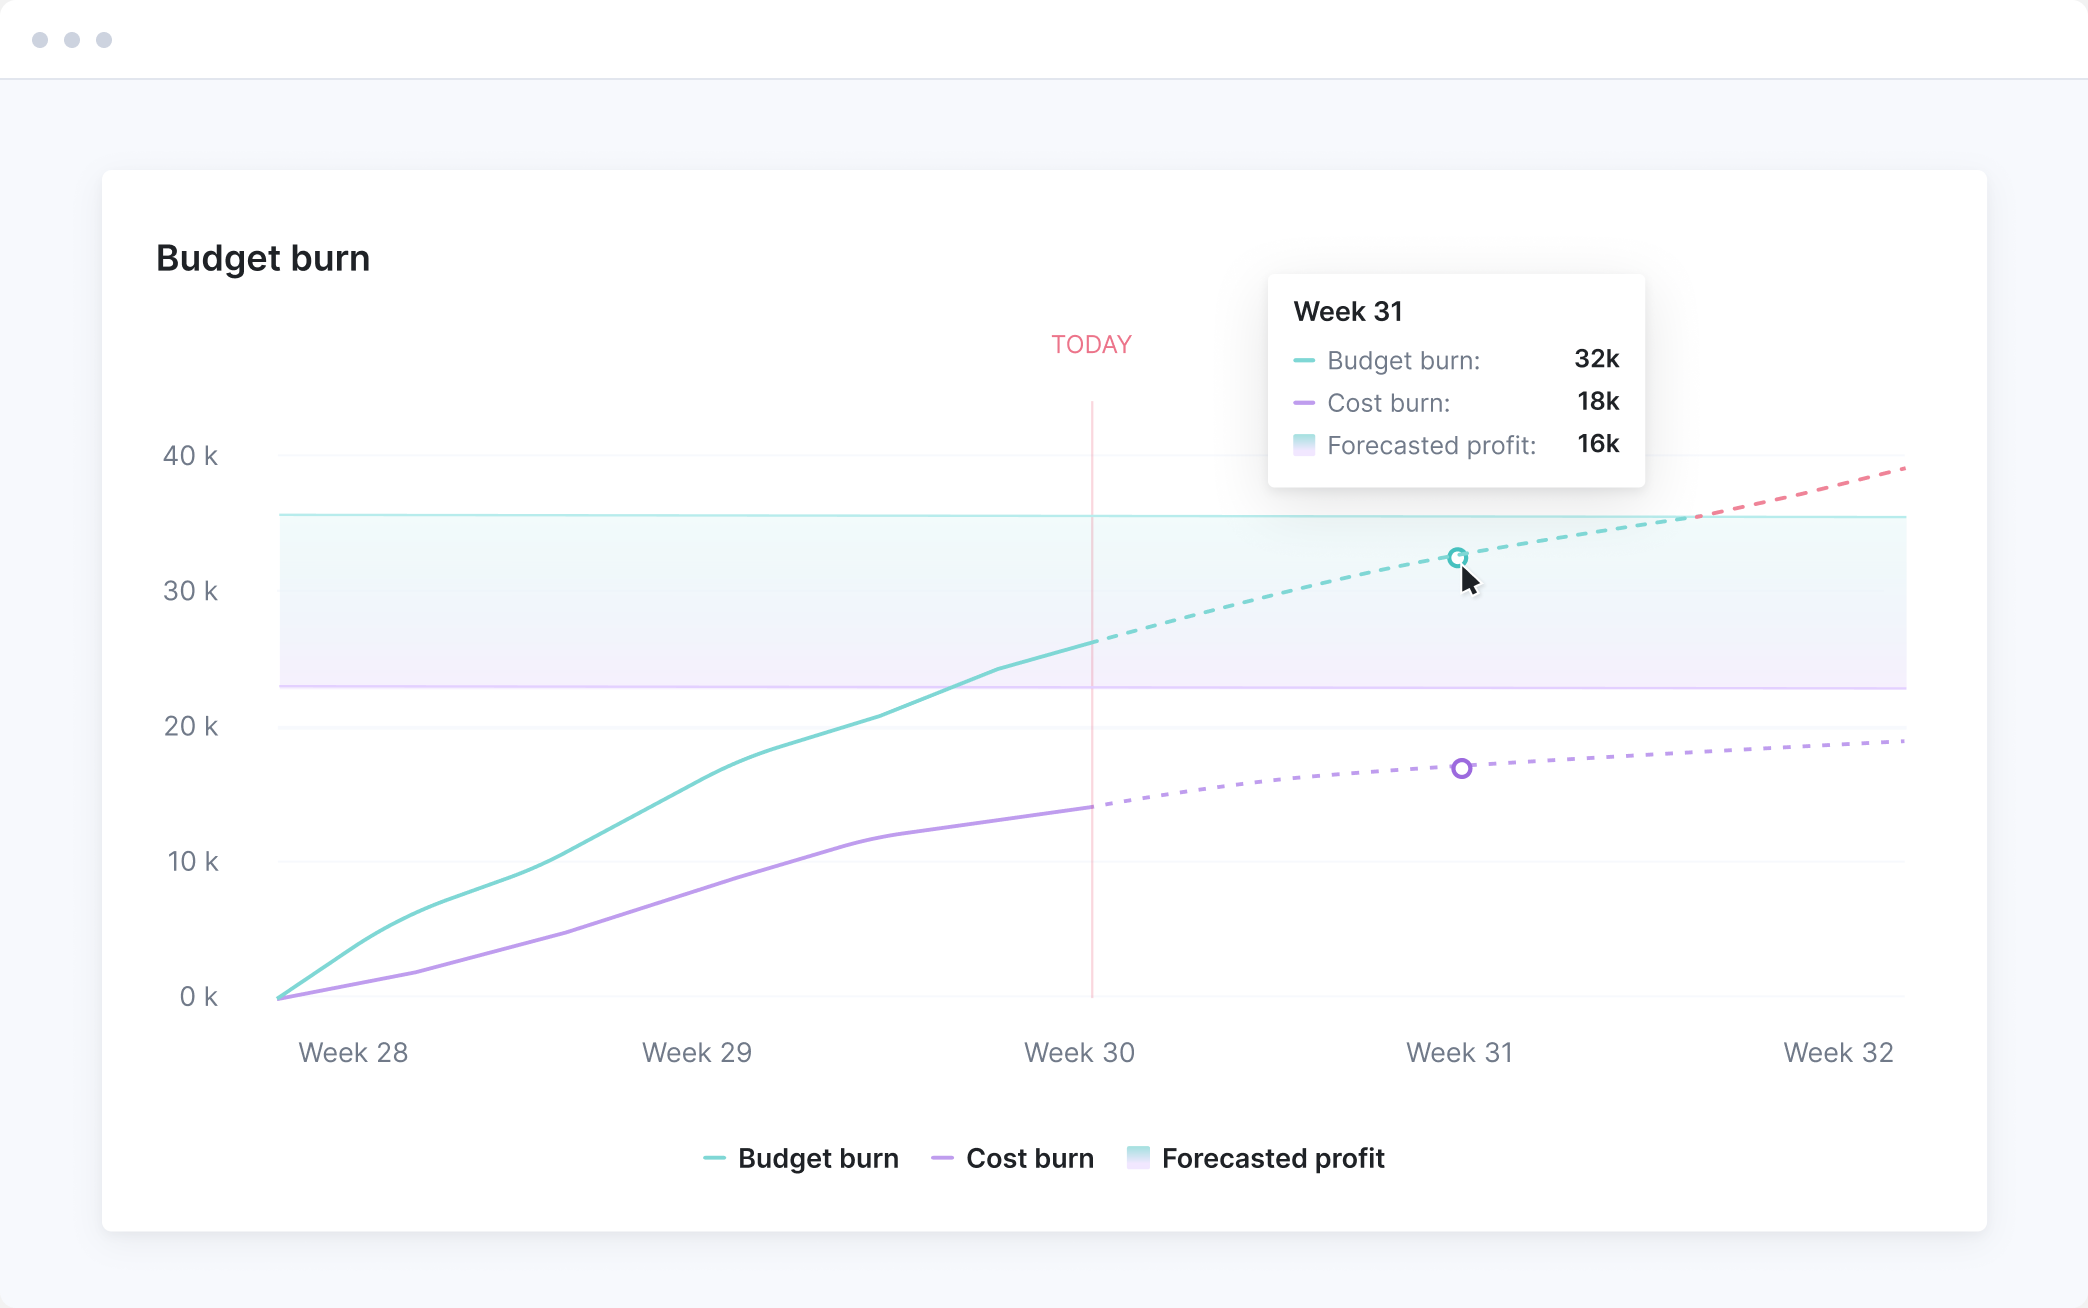Toggle Budget burn series in bottom legend
The image size is (2088, 1308).
[817, 1158]
